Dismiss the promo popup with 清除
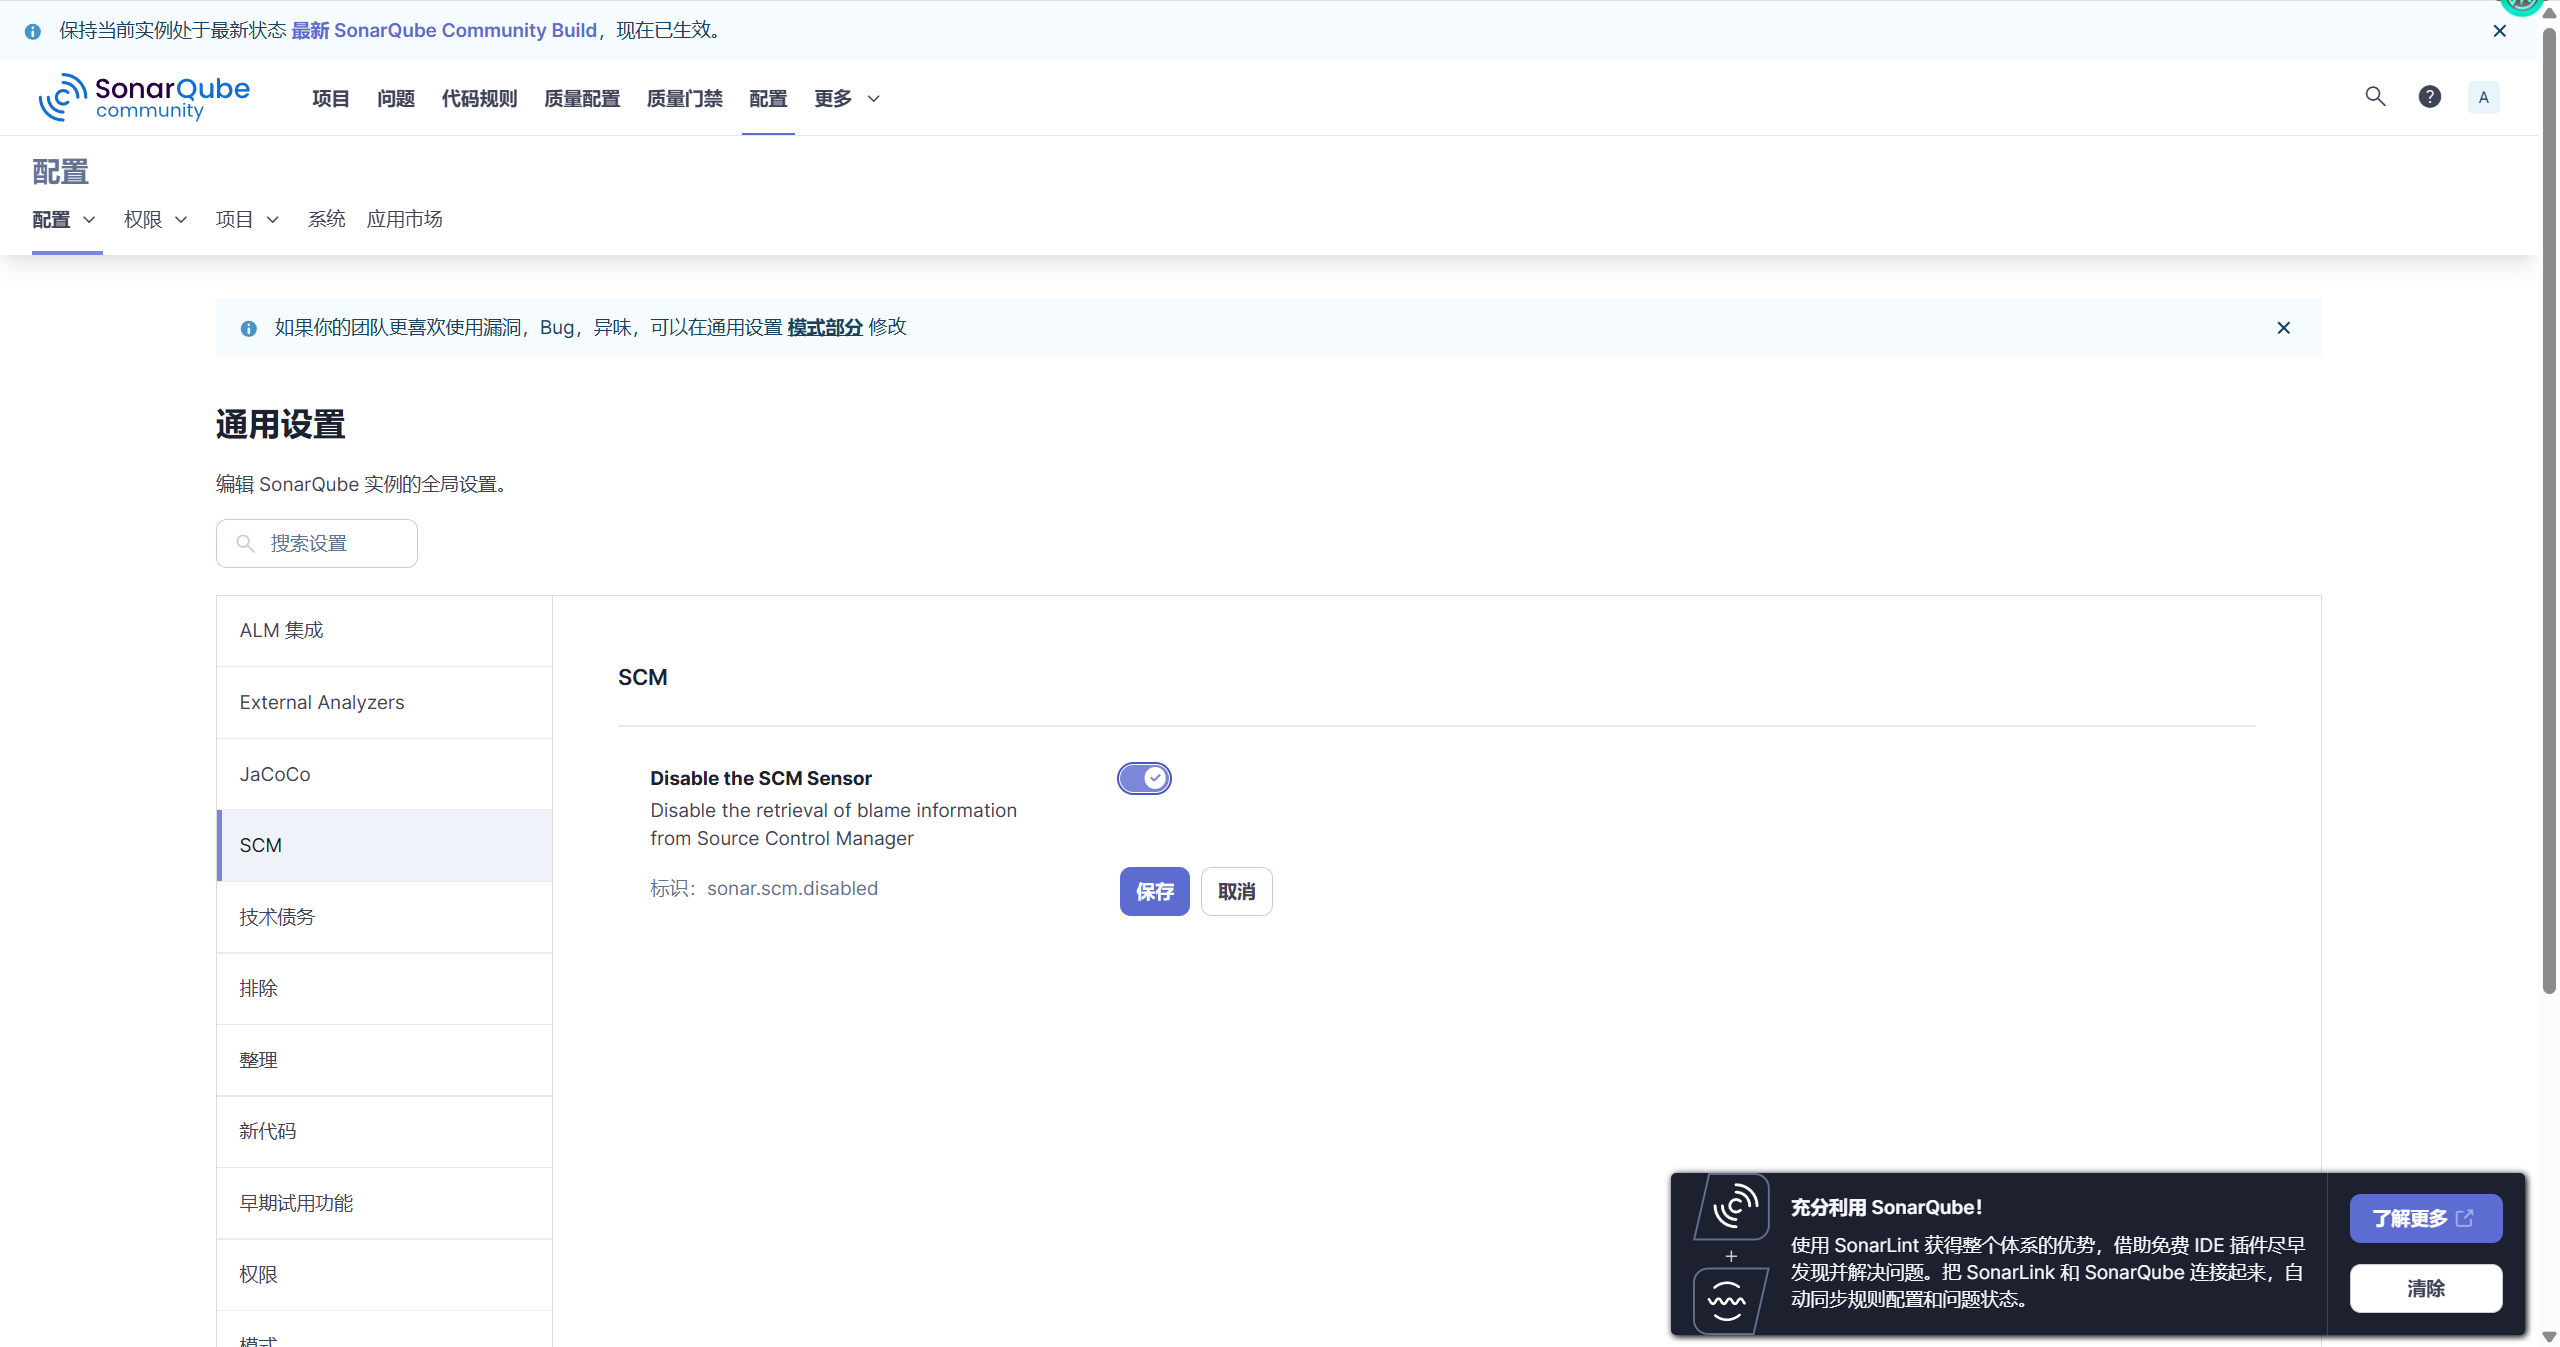 [x=2425, y=1288]
